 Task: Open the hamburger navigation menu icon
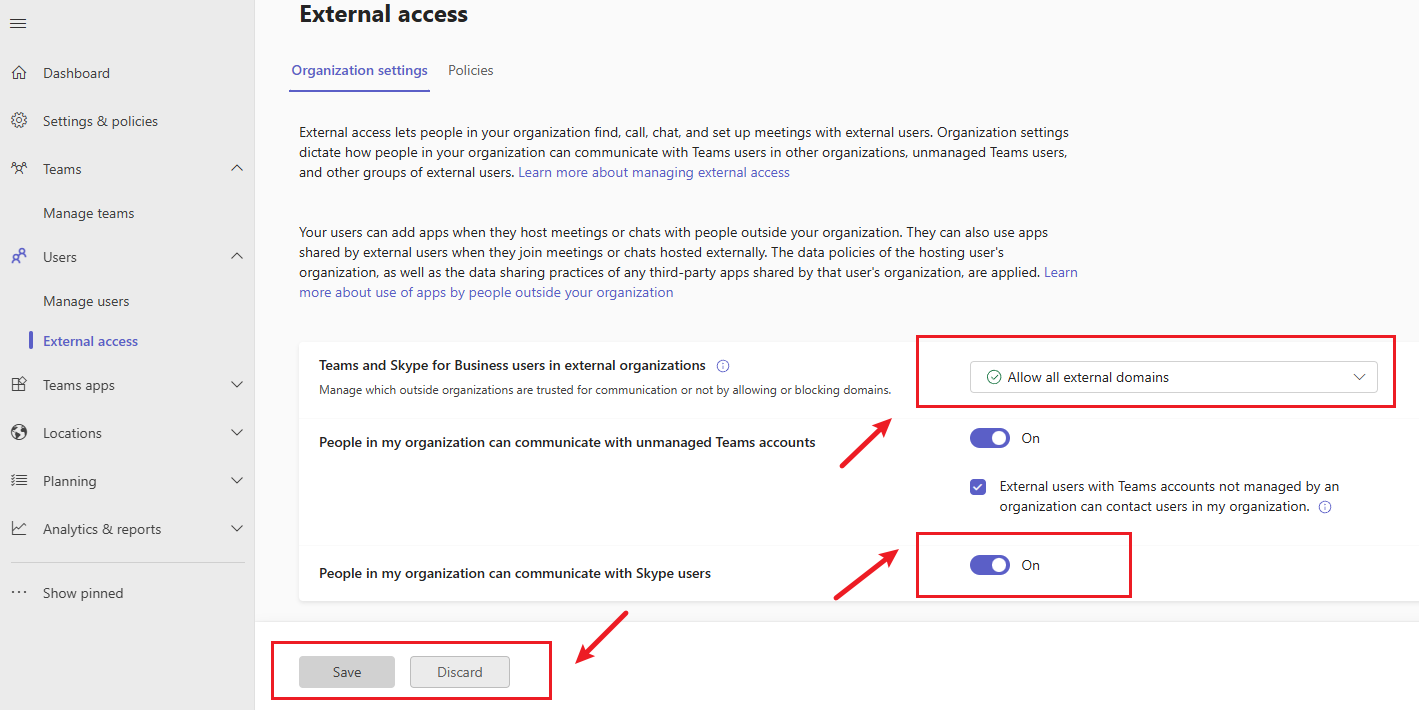tap(18, 24)
